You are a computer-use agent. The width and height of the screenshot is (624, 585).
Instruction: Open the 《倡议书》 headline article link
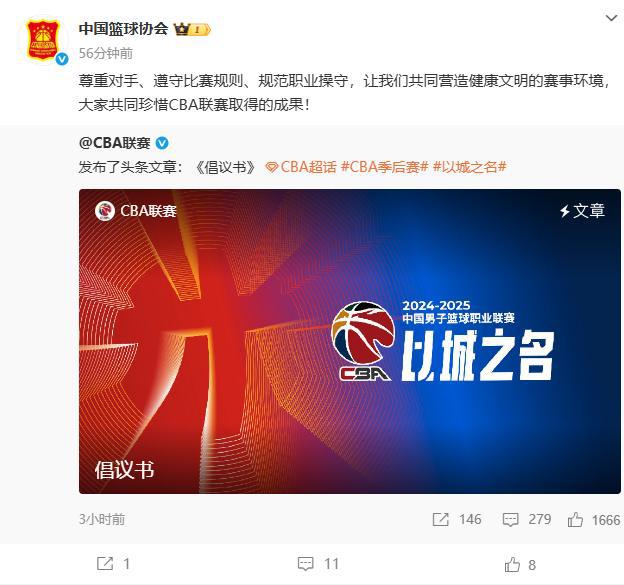(x=225, y=167)
